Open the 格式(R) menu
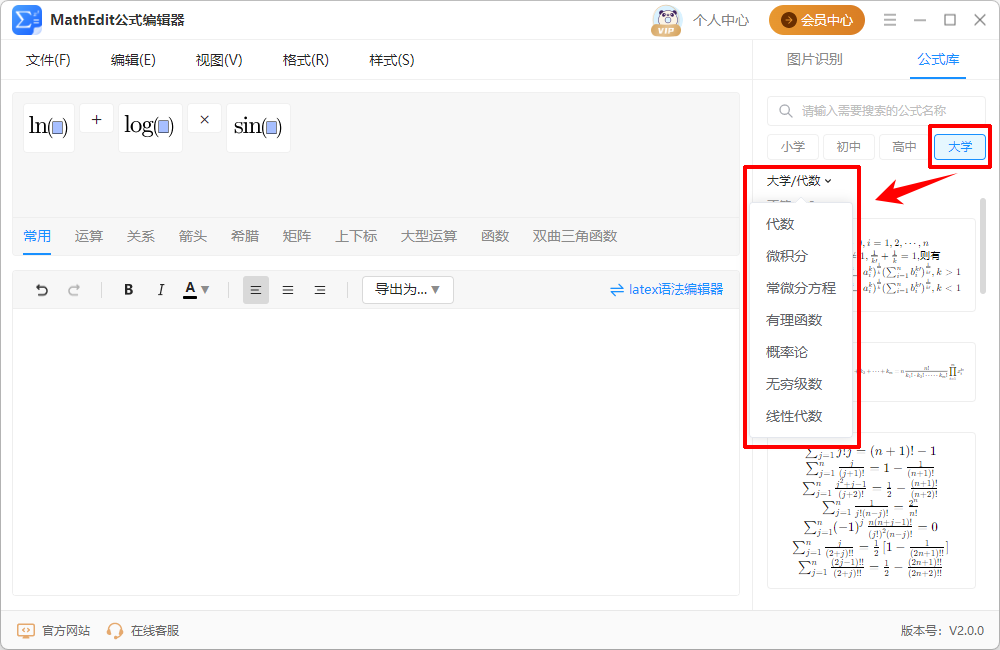 point(305,60)
